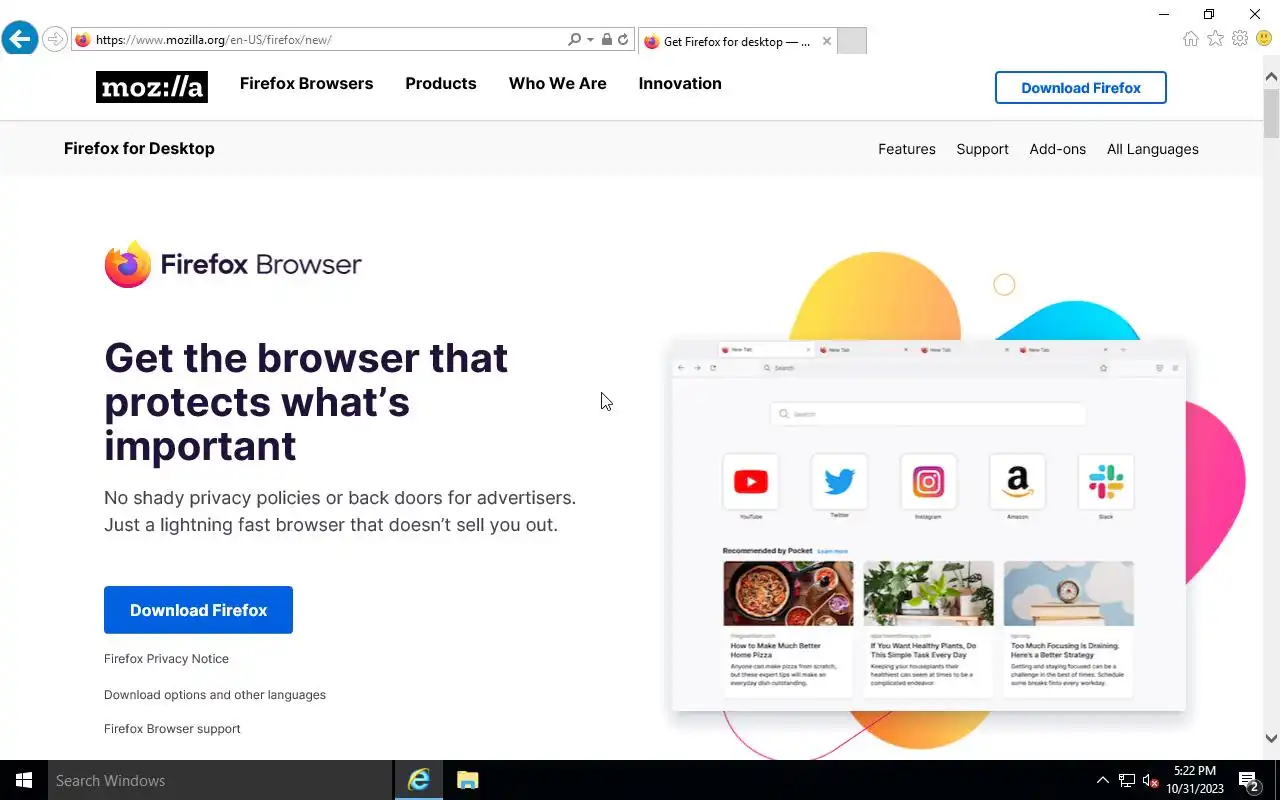The width and height of the screenshot is (1280, 800).
Task: Click the vertical scrollbar thumb
Action: 1271,113
